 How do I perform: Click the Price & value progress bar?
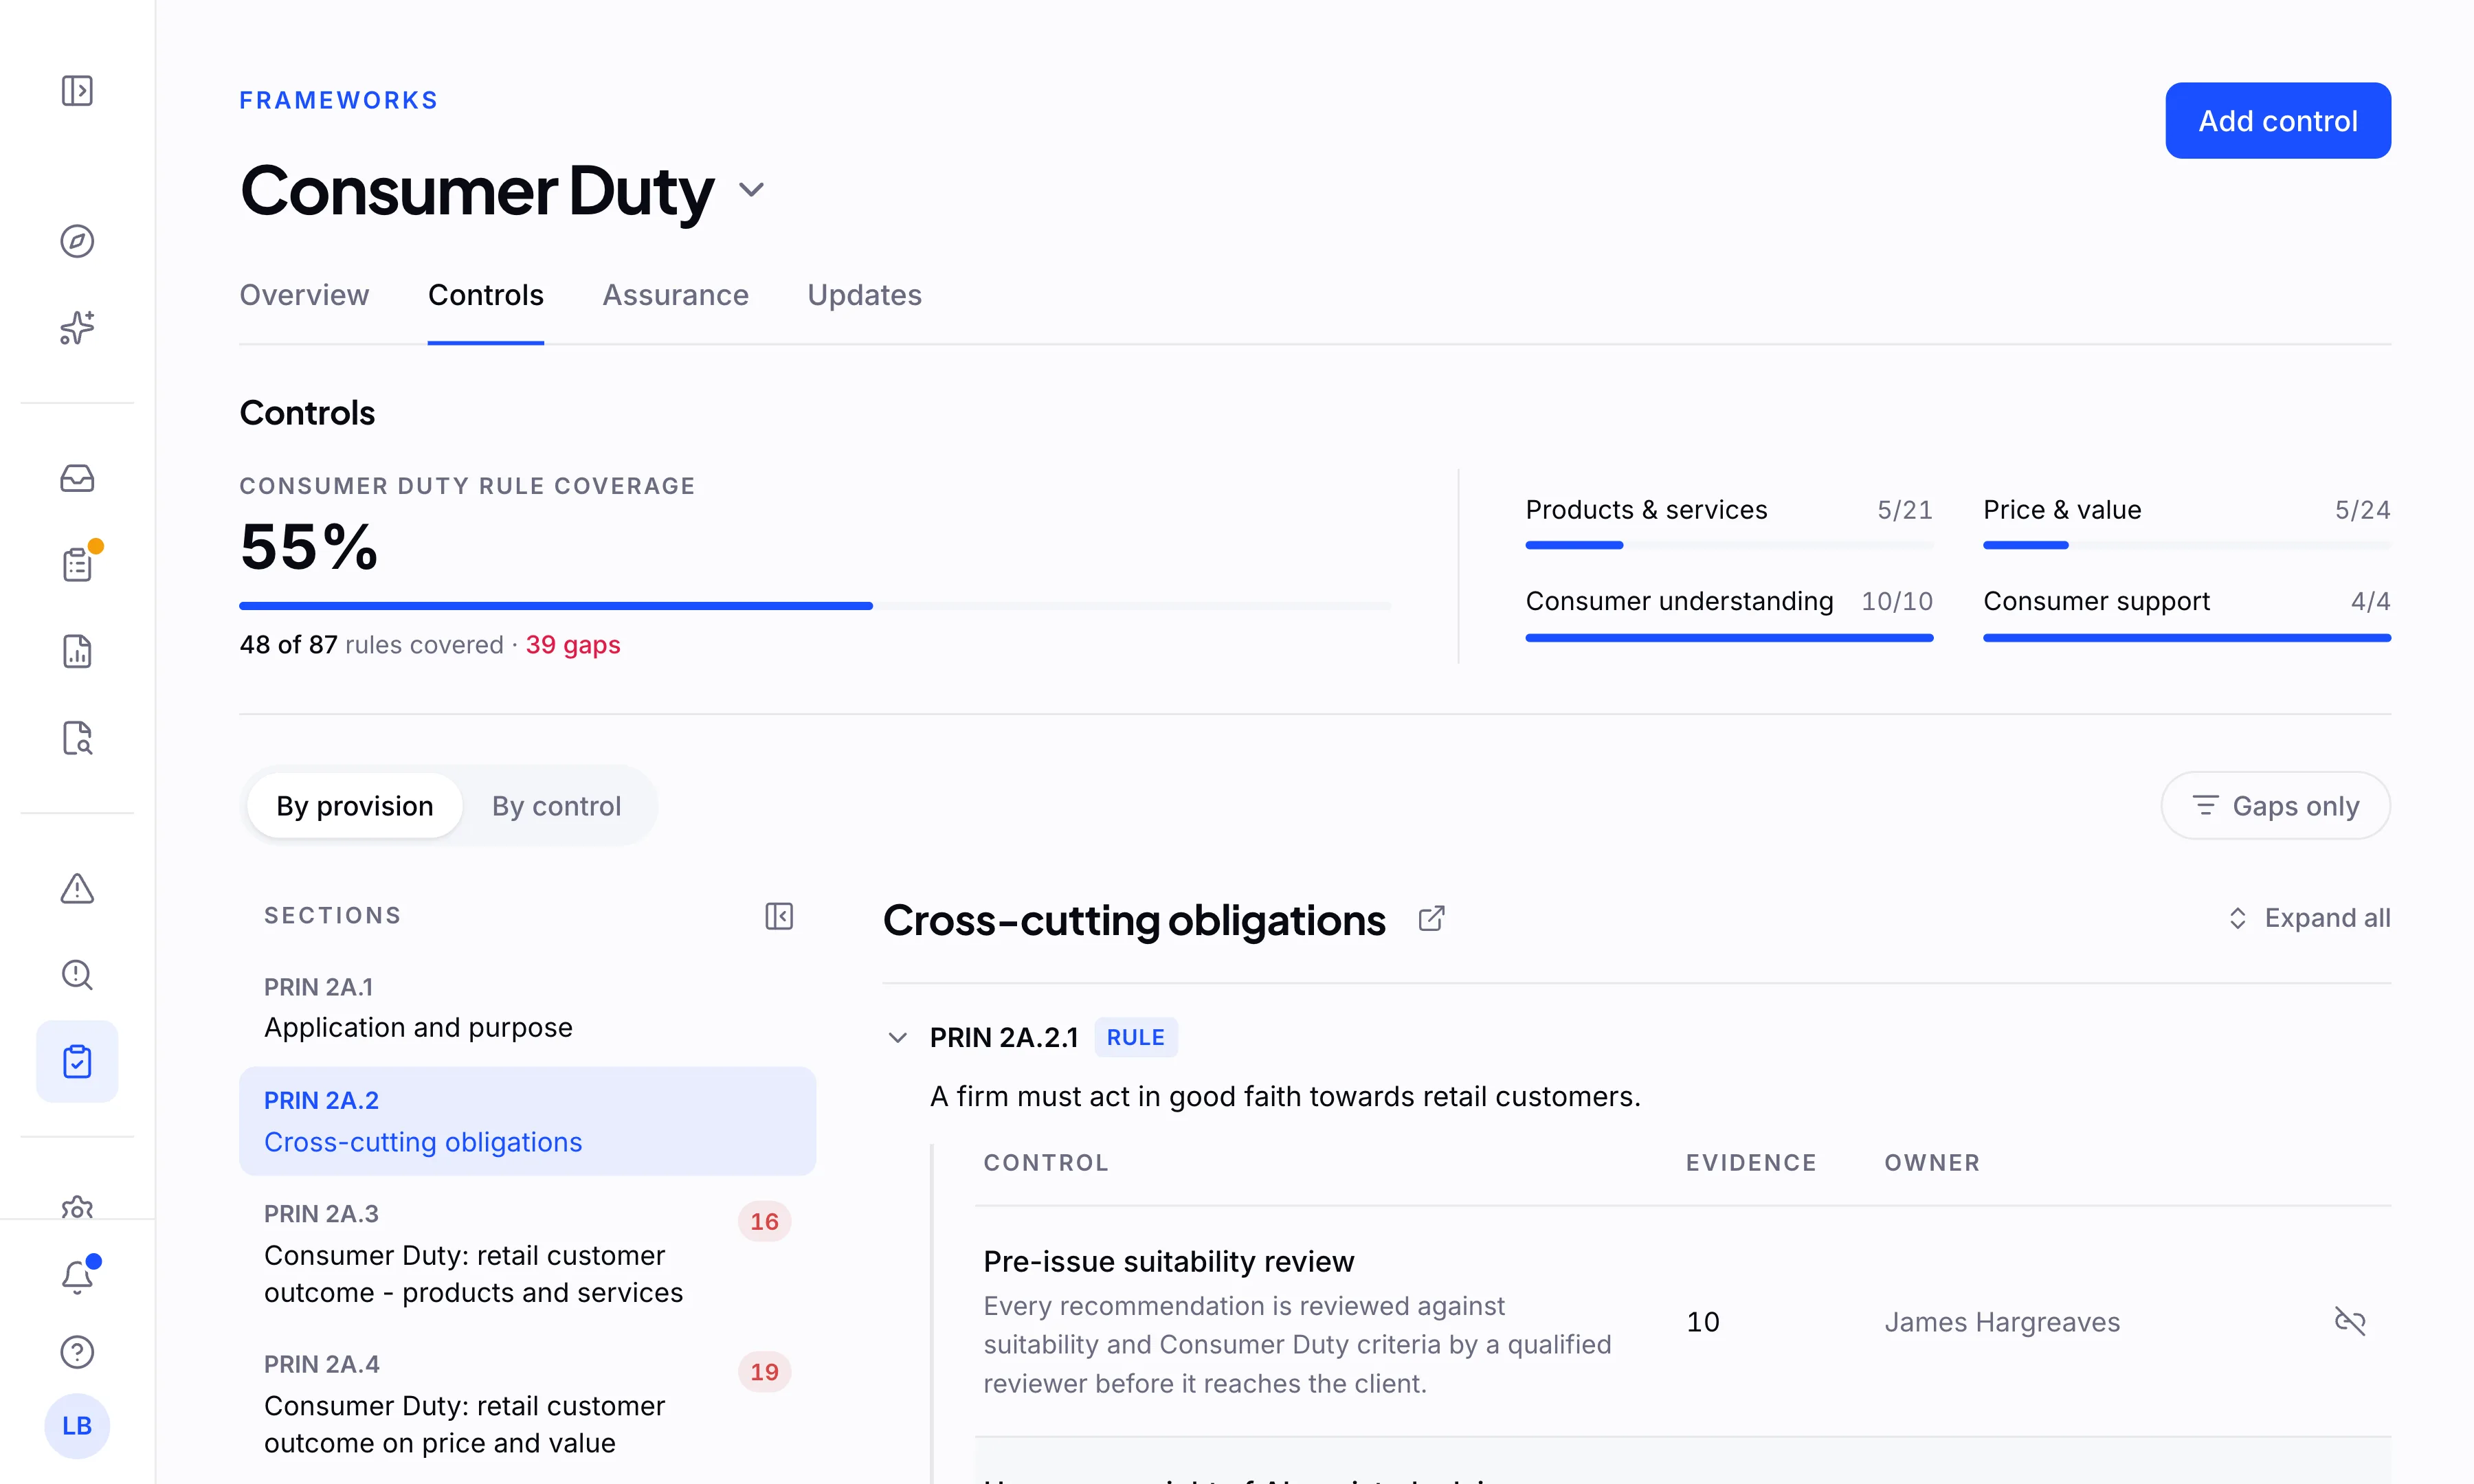(x=2186, y=545)
